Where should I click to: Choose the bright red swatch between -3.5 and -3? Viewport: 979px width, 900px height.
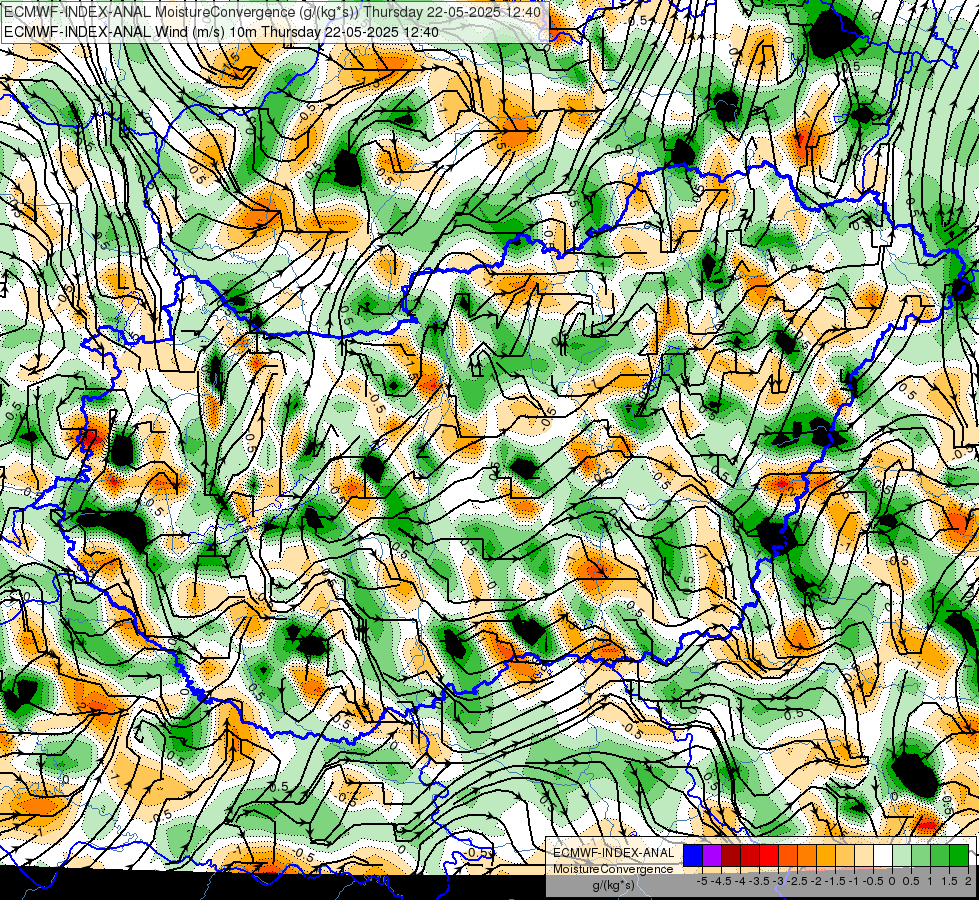(769, 855)
